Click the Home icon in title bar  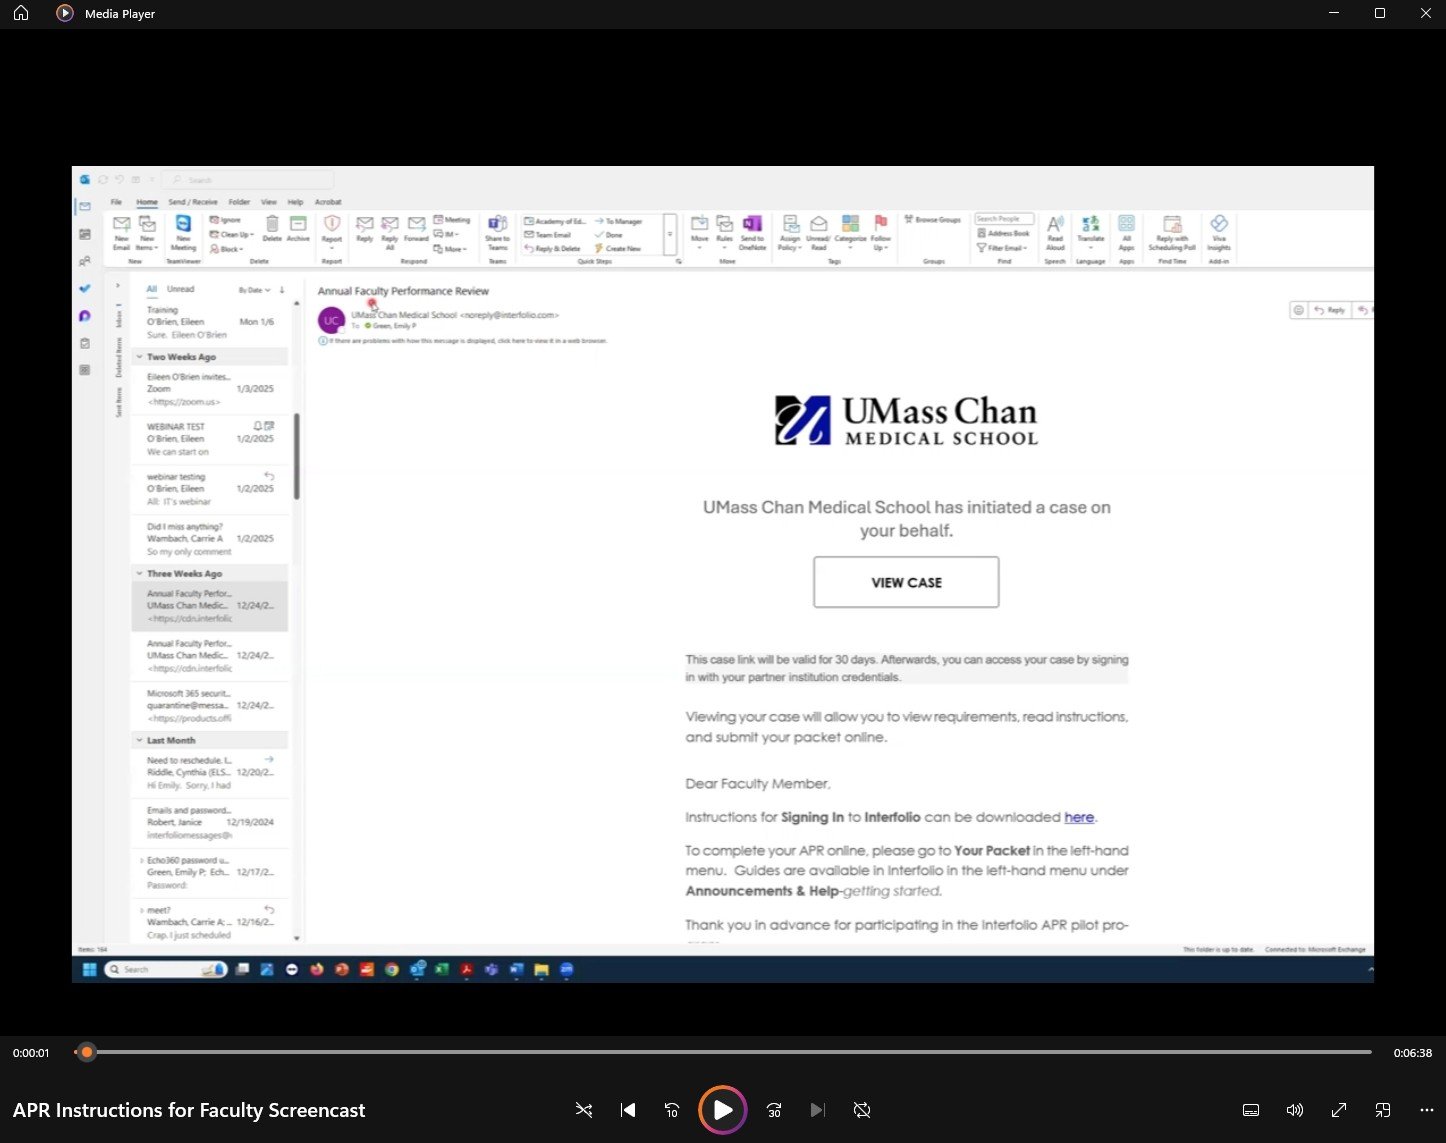tap(21, 14)
